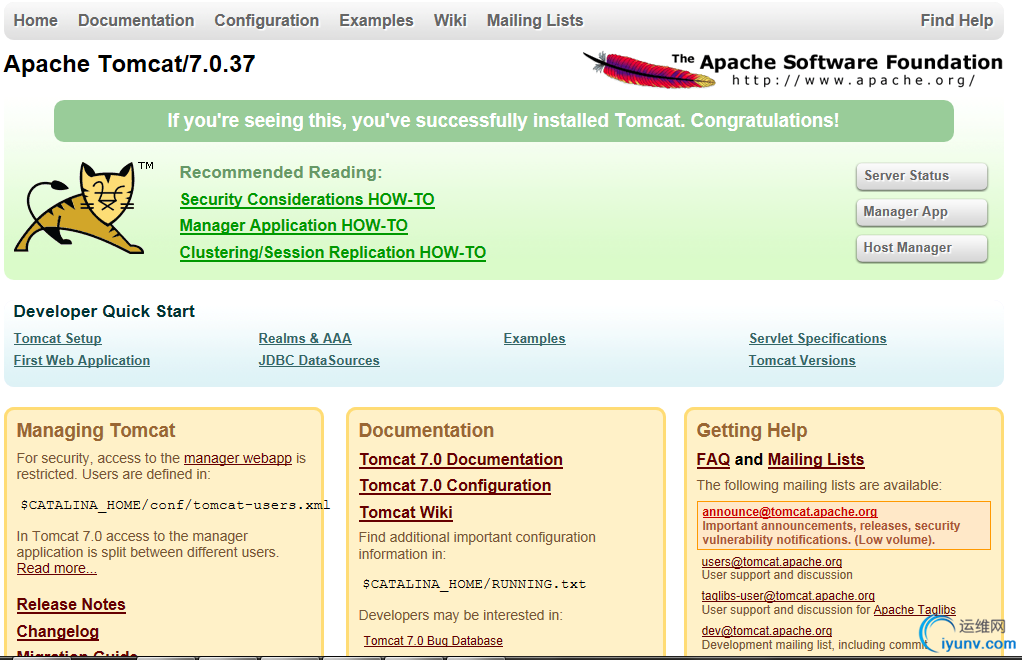Image resolution: width=1022 pixels, height=660 pixels.
Task: Click the Managing Tomcat heading
Action: coord(96,430)
